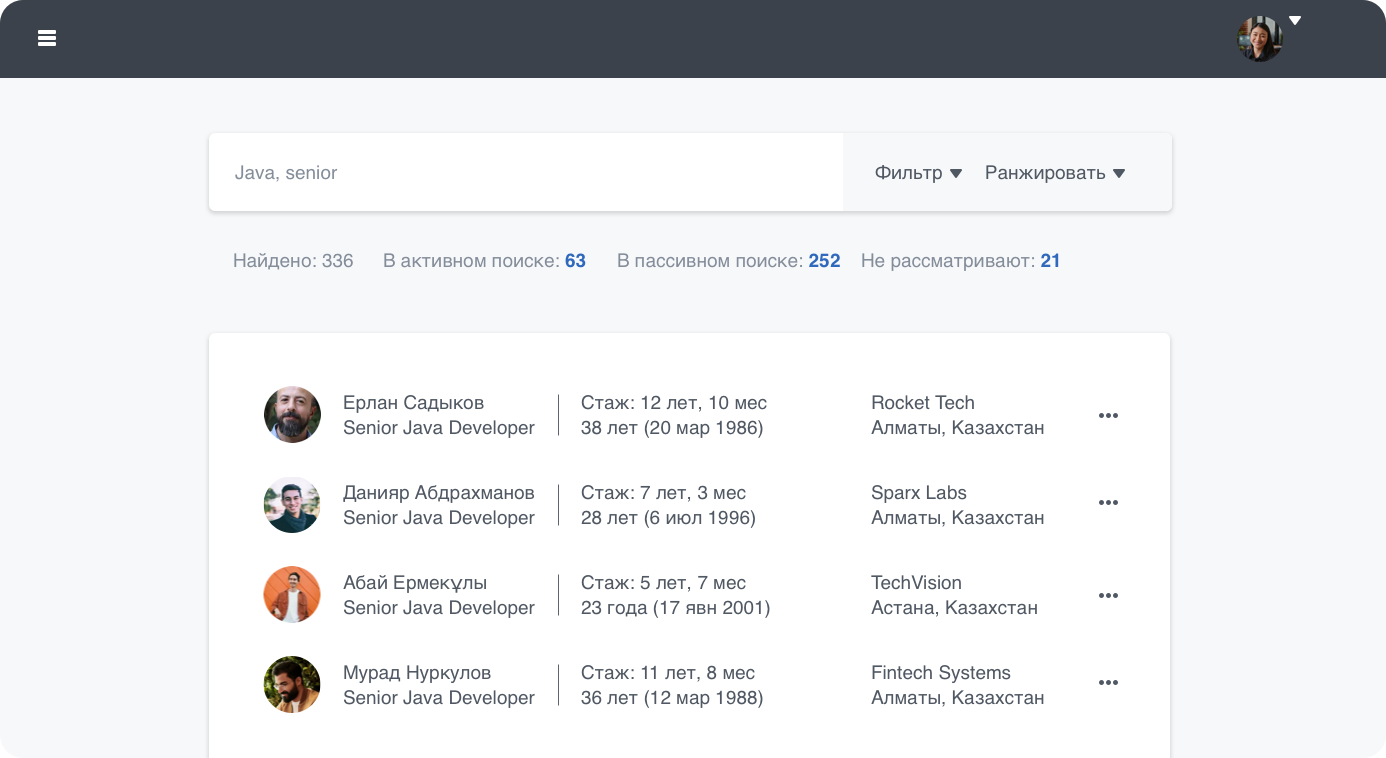Click the user profile avatar in header
The height and width of the screenshot is (758, 1386).
click(x=1259, y=39)
